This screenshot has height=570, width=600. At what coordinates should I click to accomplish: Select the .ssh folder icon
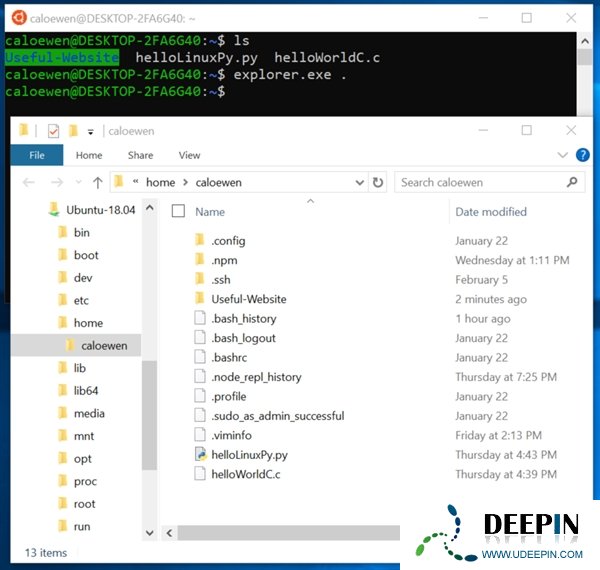(x=199, y=279)
